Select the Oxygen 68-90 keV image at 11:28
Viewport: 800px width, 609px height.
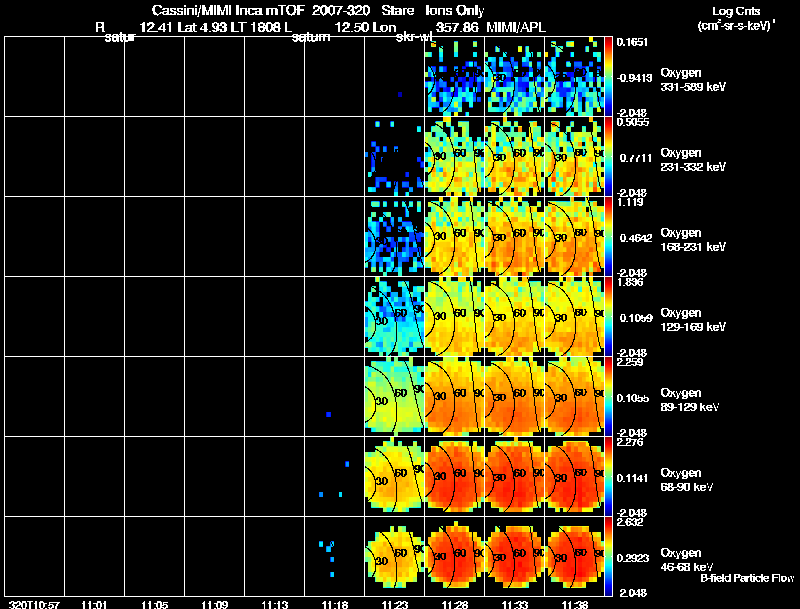pyautogui.click(x=454, y=476)
